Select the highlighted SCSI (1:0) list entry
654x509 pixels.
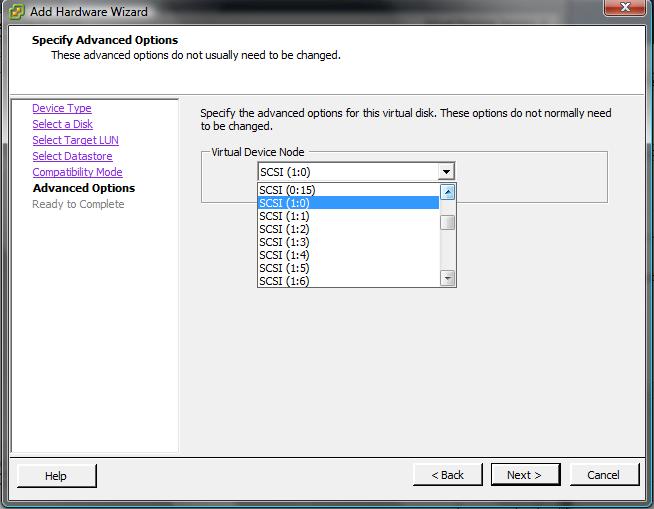[x=348, y=203]
